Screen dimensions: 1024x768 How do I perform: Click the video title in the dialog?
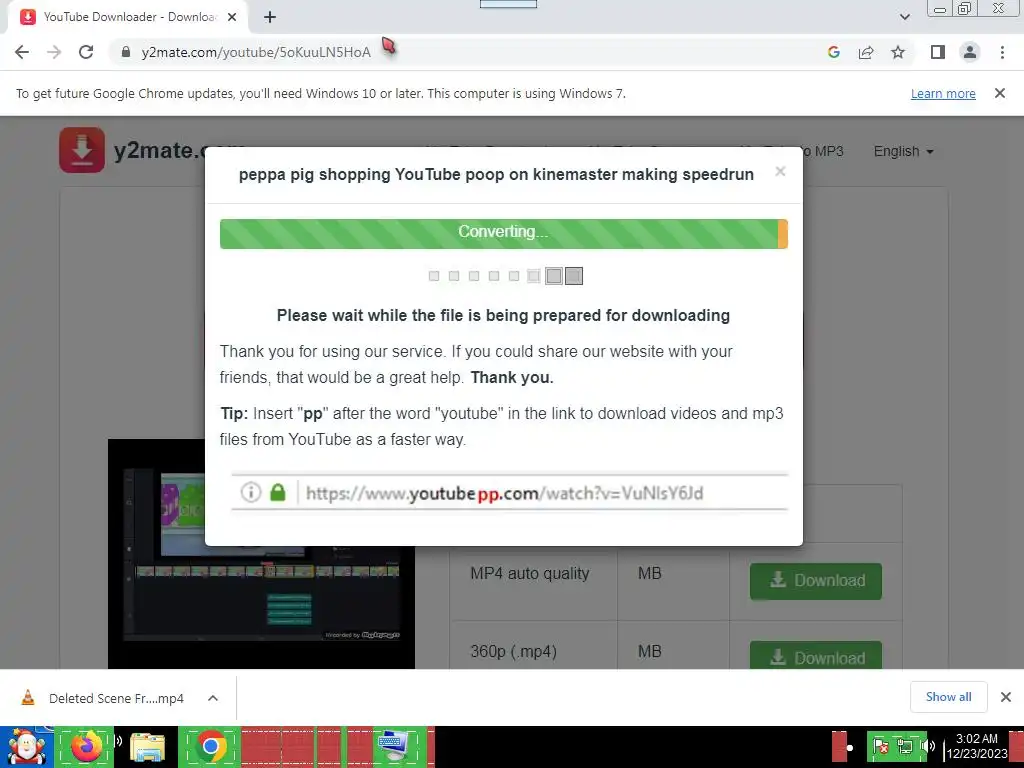click(496, 174)
